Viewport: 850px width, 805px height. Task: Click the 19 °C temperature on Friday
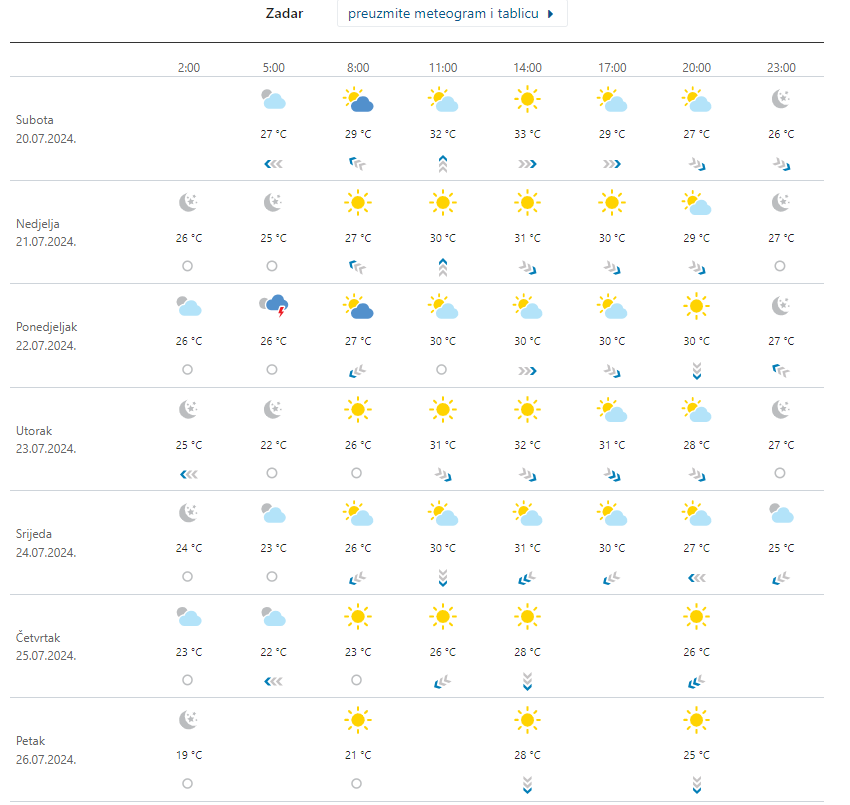click(189, 755)
